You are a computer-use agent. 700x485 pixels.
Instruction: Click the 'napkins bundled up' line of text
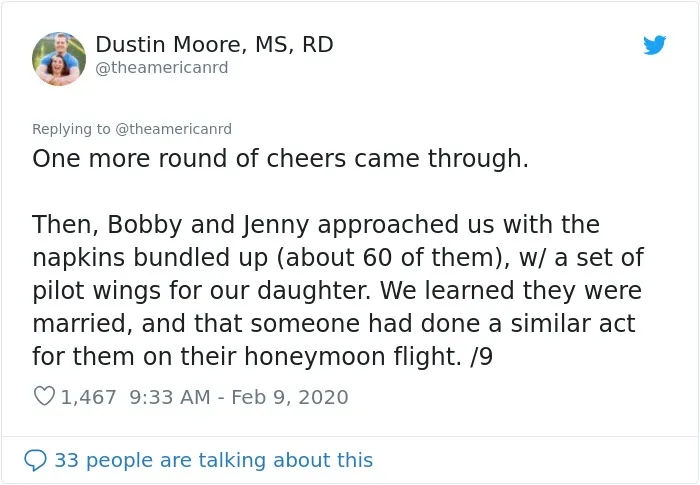point(338,258)
